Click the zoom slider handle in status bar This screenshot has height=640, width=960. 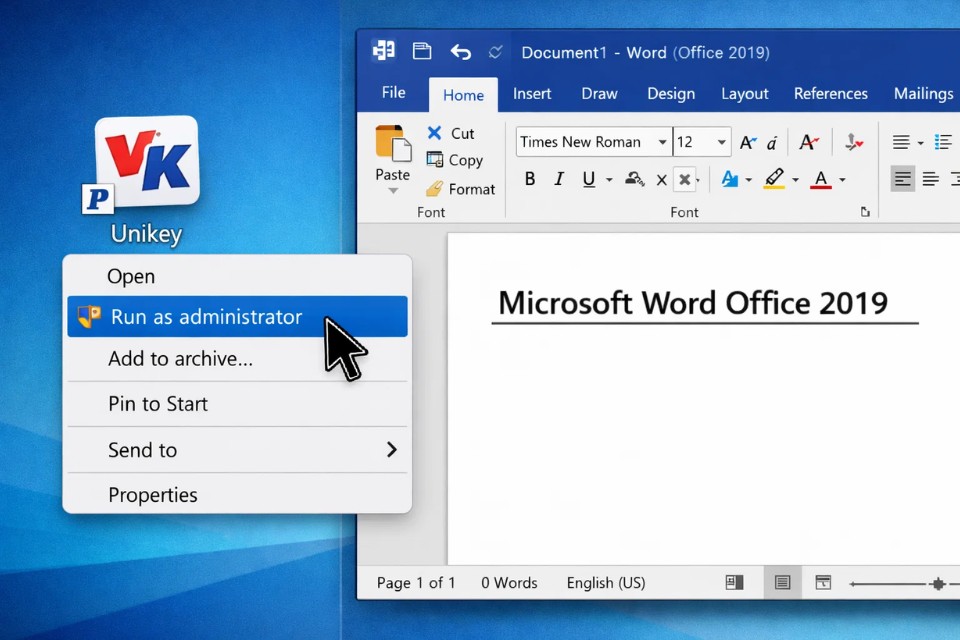tap(937, 583)
